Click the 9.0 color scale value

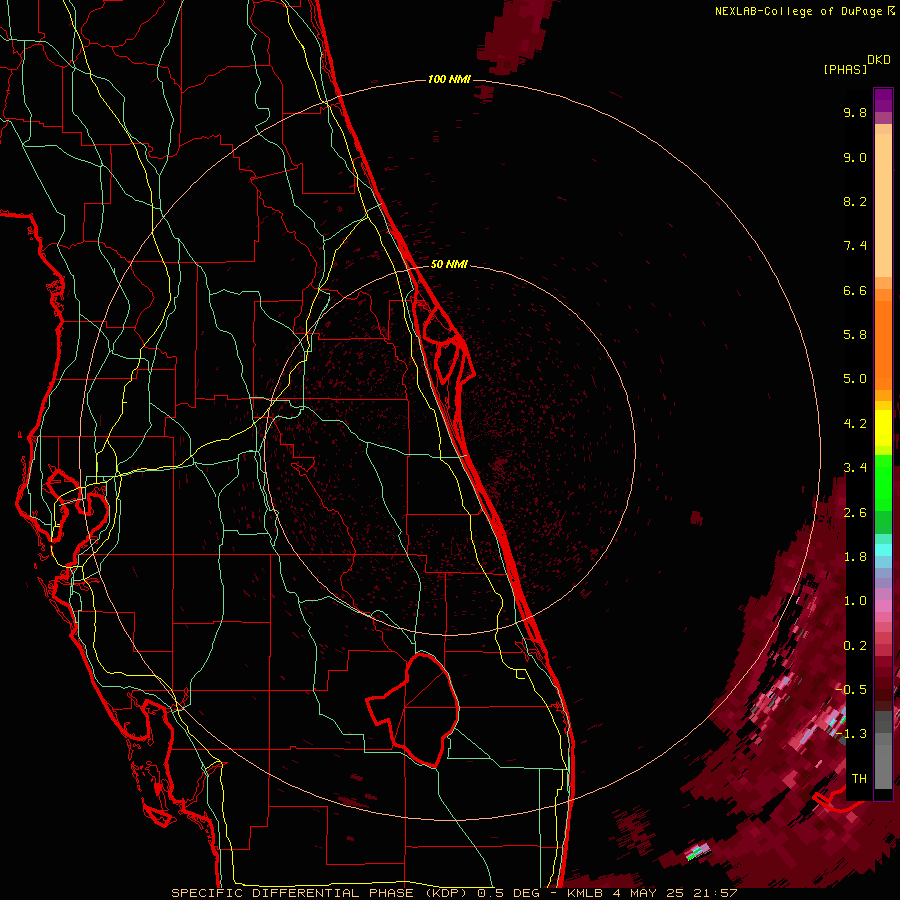coord(855,157)
